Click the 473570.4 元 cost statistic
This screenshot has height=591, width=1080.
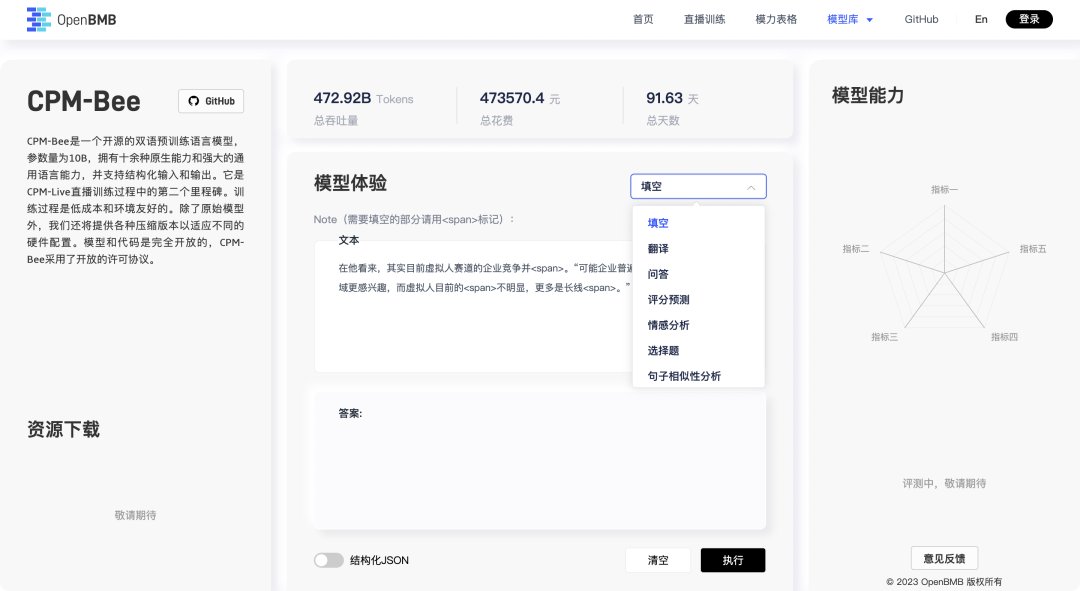click(x=520, y=98)
